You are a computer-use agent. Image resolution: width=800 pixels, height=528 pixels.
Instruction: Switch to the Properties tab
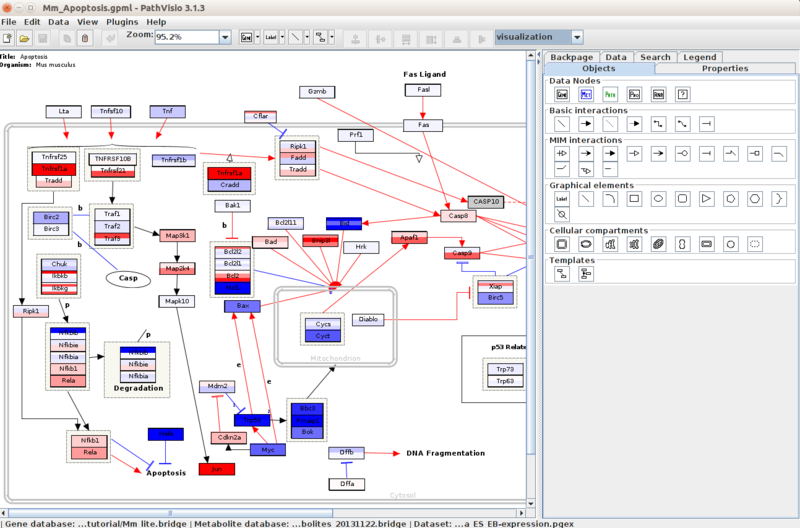point(724,68)
